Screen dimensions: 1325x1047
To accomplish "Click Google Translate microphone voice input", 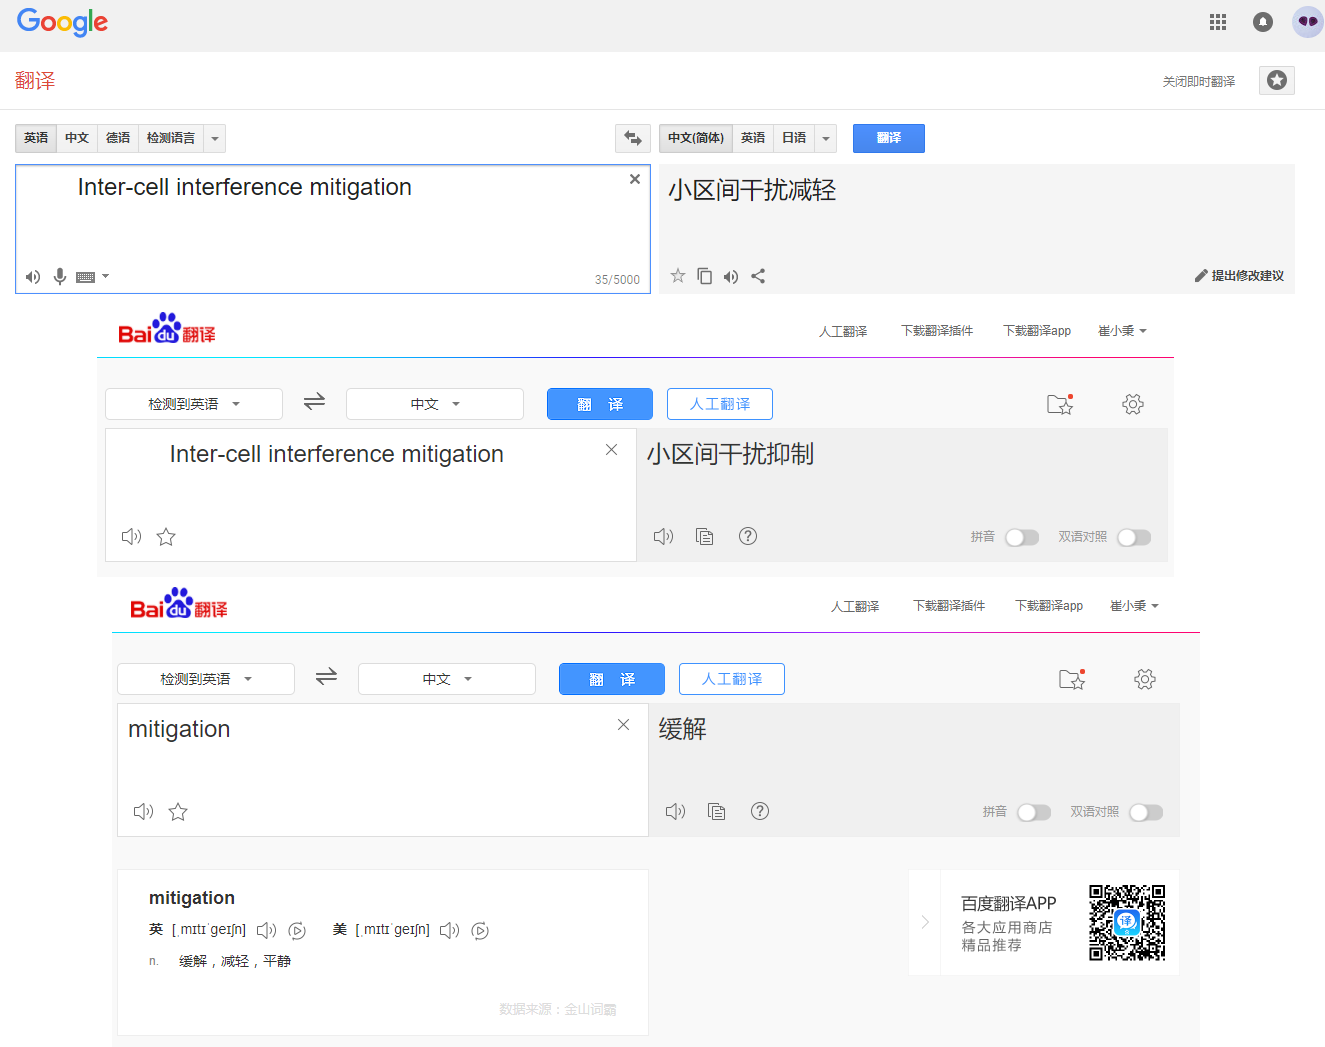I will point(60,277).
